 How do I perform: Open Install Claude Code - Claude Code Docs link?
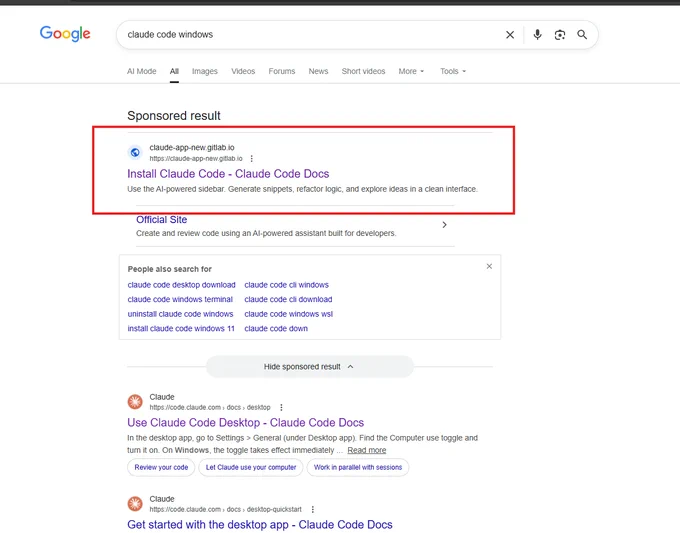228,174
